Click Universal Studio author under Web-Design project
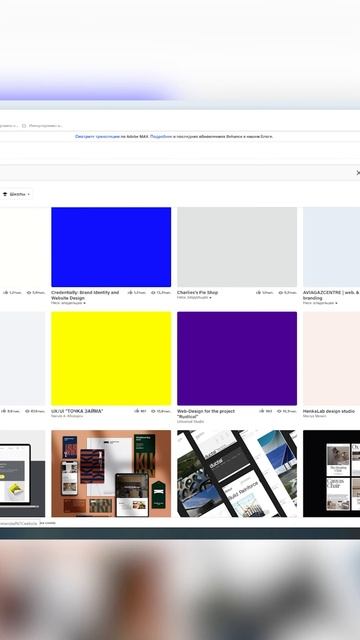 click(190, 421)
